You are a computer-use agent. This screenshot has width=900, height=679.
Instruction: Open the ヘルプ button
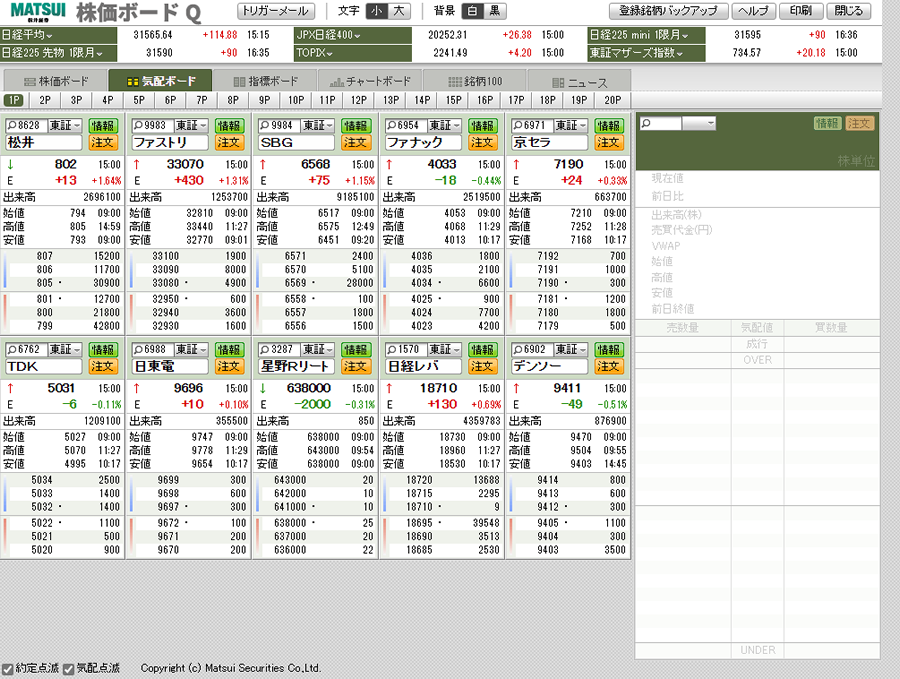tap(754, 11)
